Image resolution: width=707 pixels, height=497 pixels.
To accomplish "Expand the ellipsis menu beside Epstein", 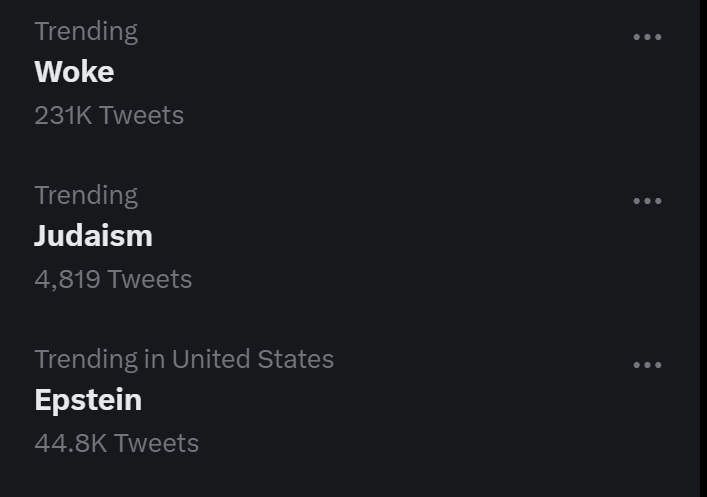I will click(x=647, y=365).
